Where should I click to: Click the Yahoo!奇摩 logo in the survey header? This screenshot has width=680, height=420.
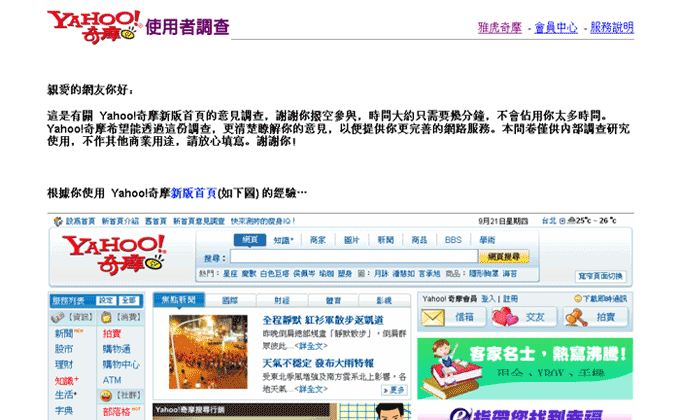pos(95,26)
